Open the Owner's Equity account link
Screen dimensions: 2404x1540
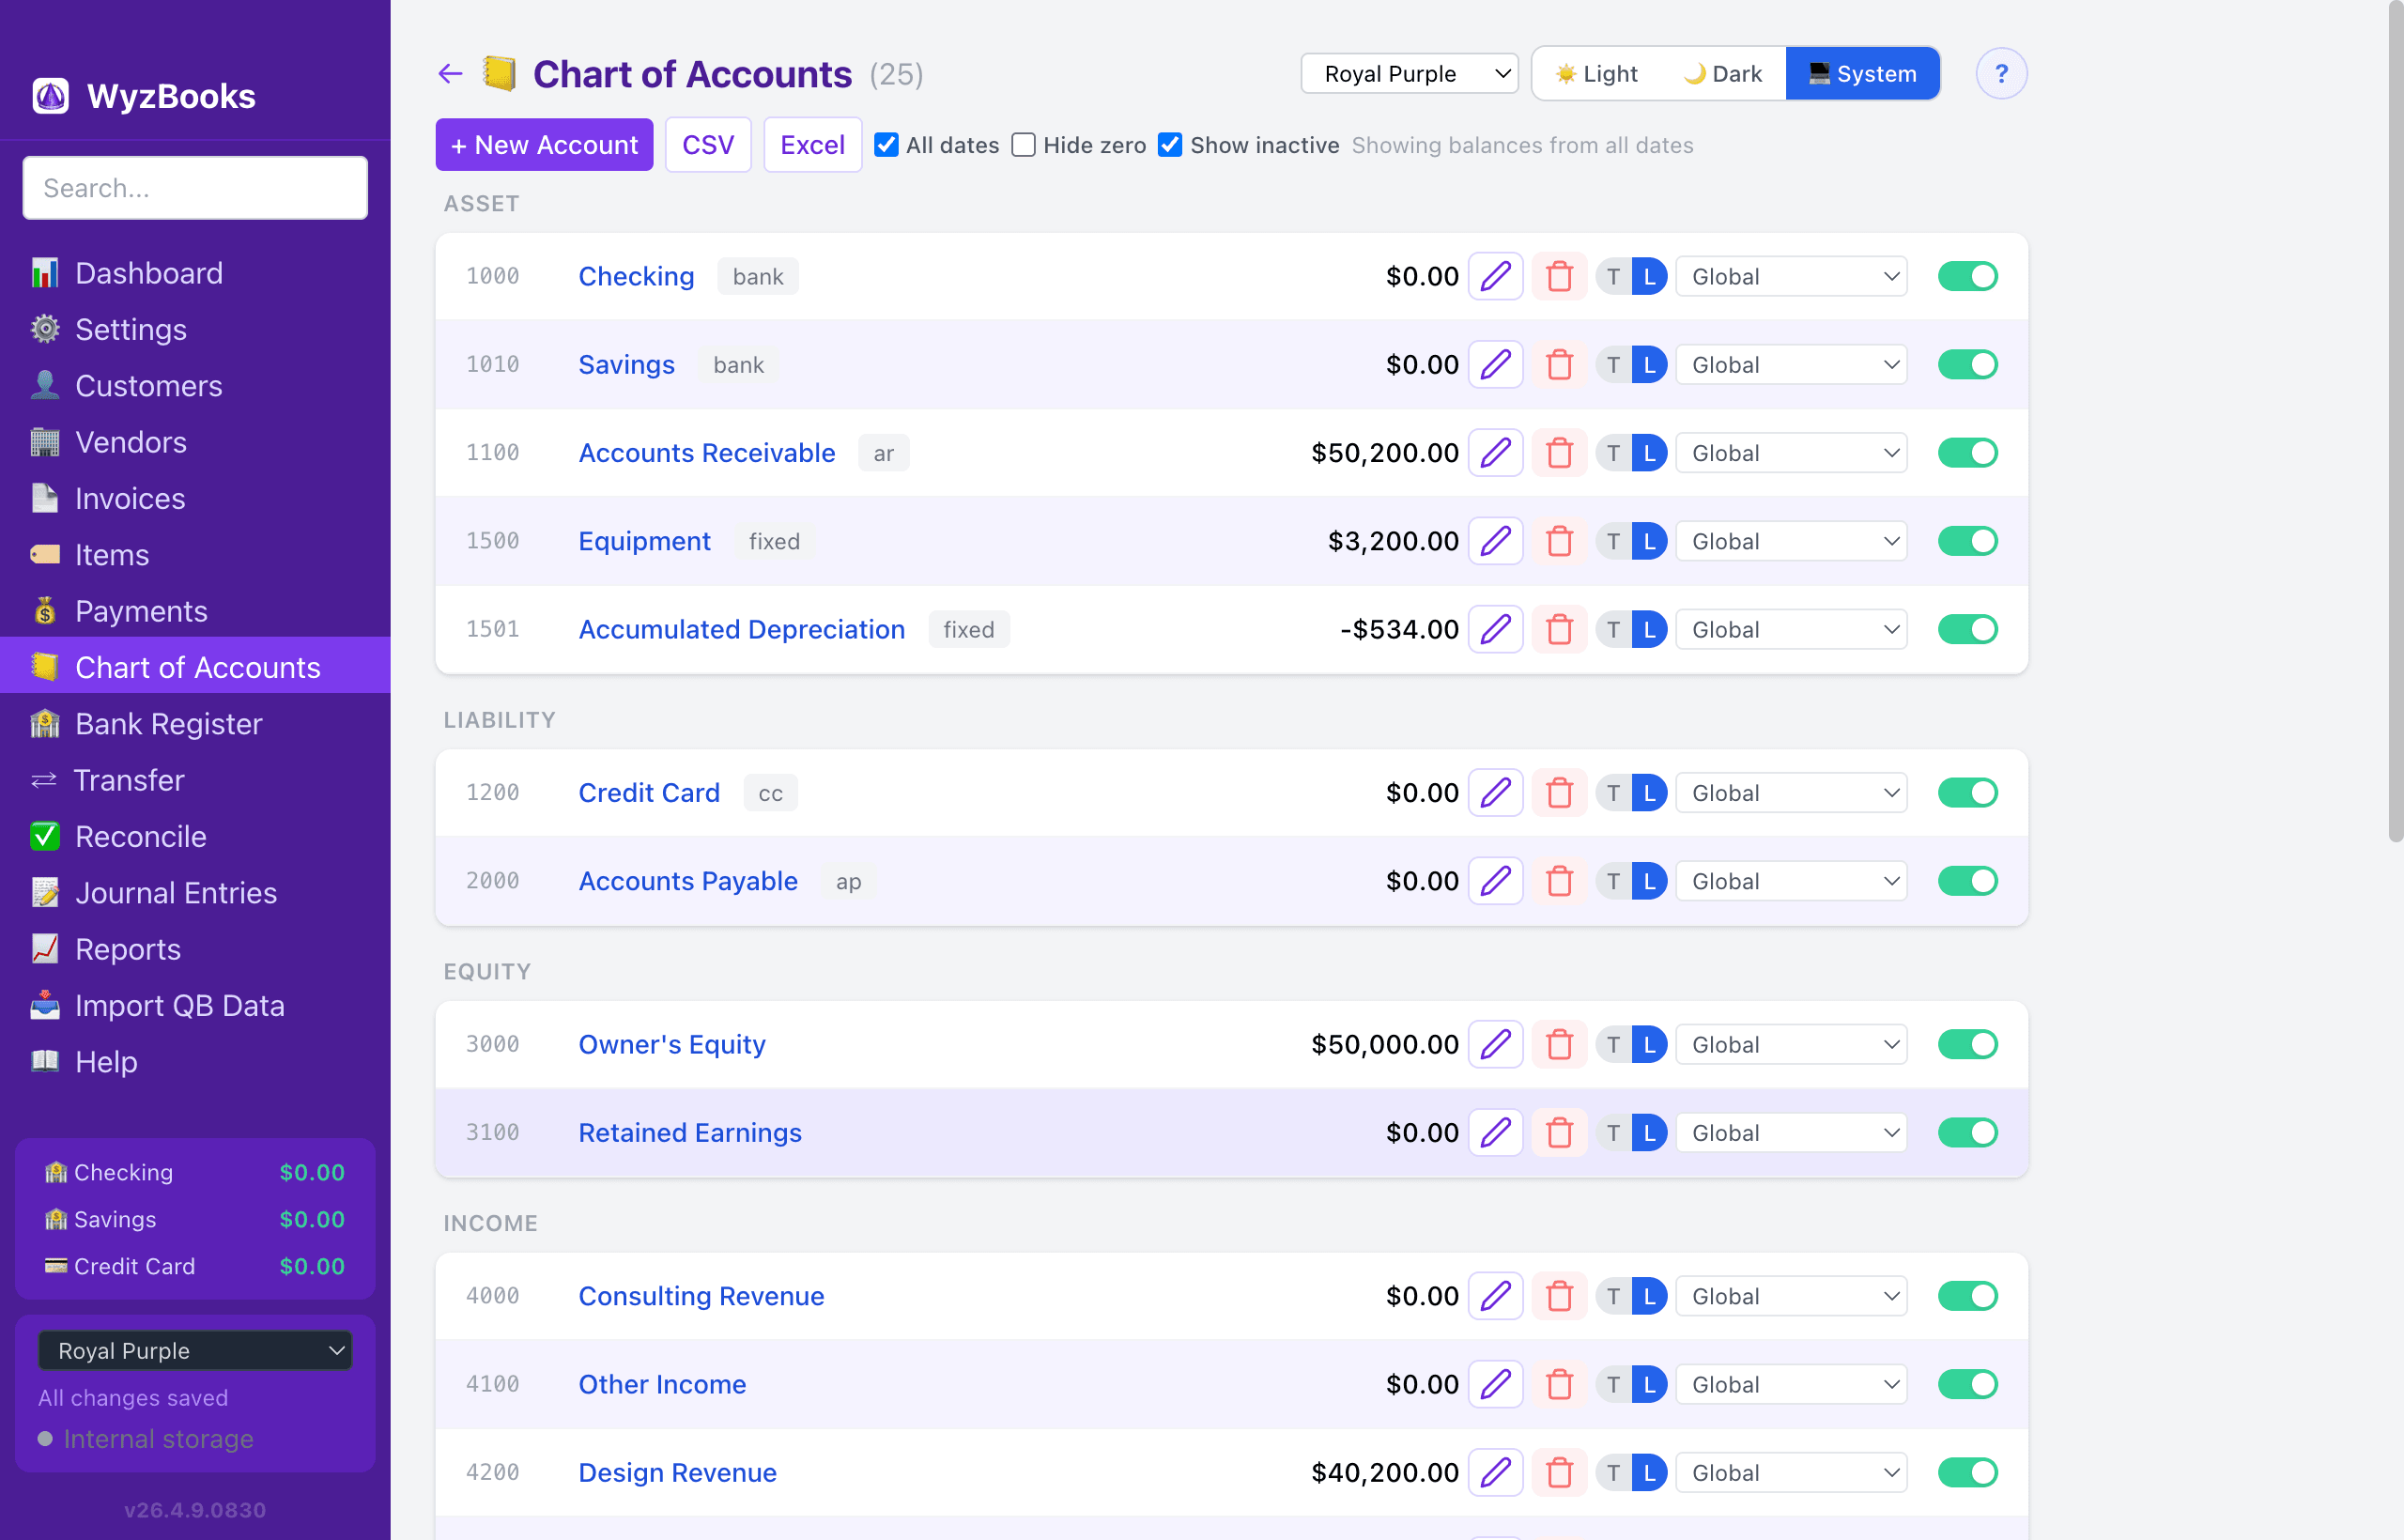coord(671,1043)
